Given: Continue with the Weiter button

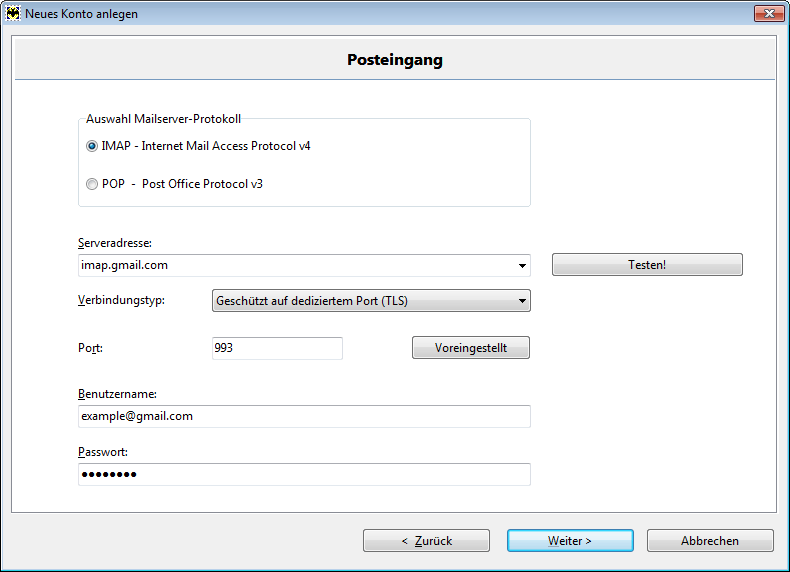Looking at the screenshot, I should pos(570,541).
